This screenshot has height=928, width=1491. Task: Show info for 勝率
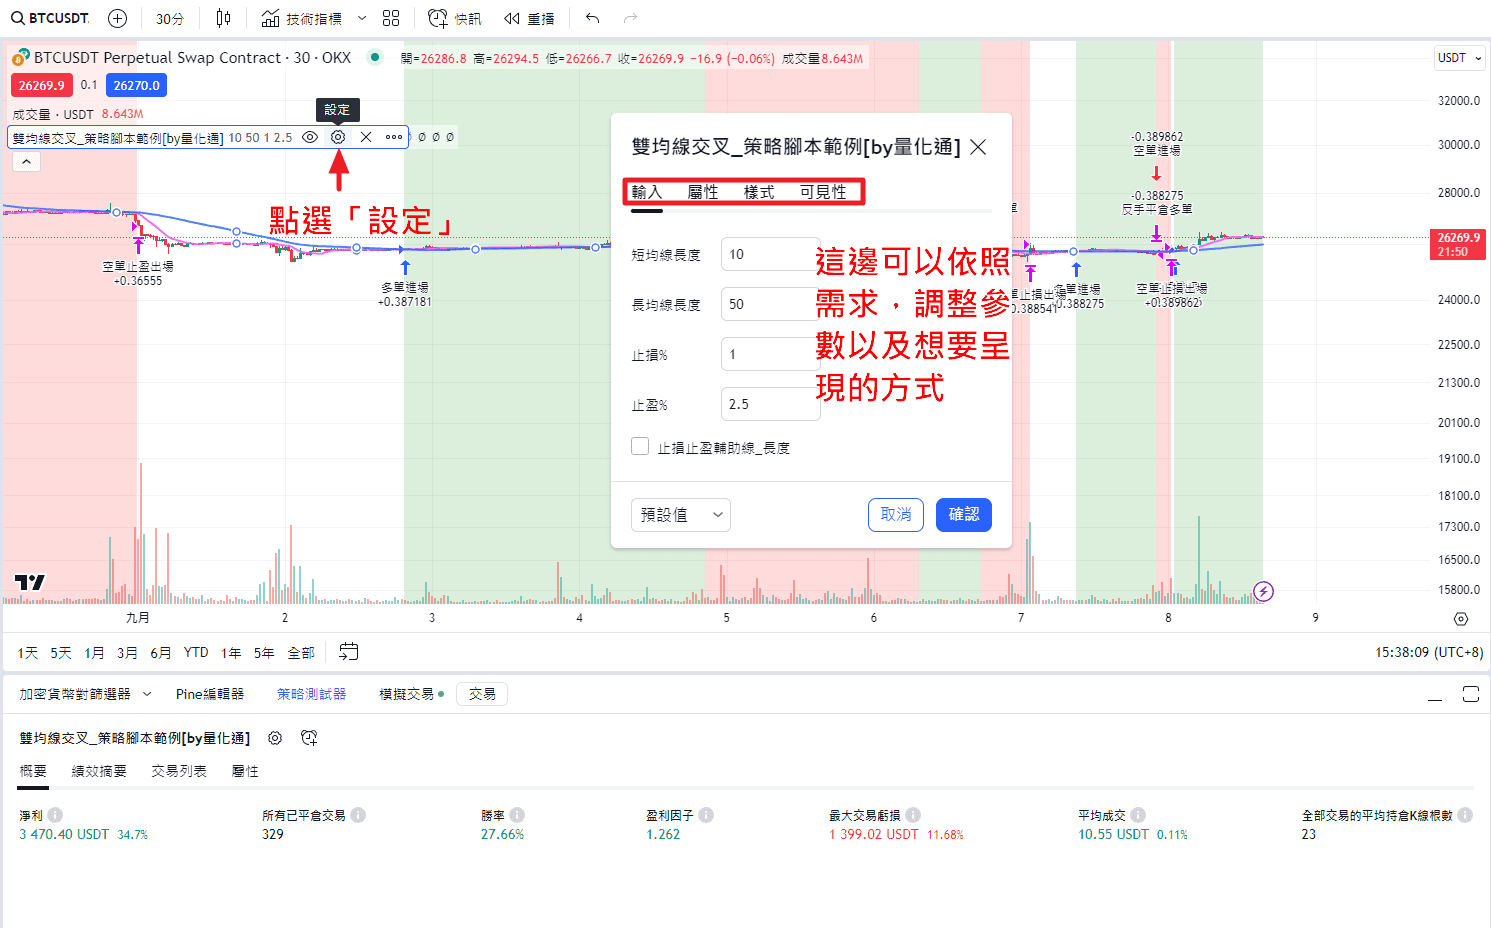tap(517, 815)
